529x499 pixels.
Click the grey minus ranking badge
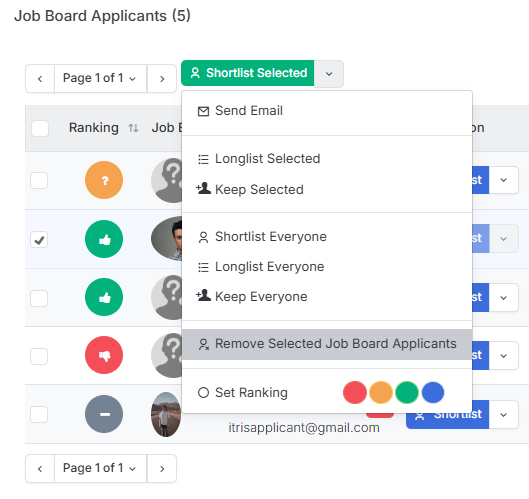(x=104, y=414)
